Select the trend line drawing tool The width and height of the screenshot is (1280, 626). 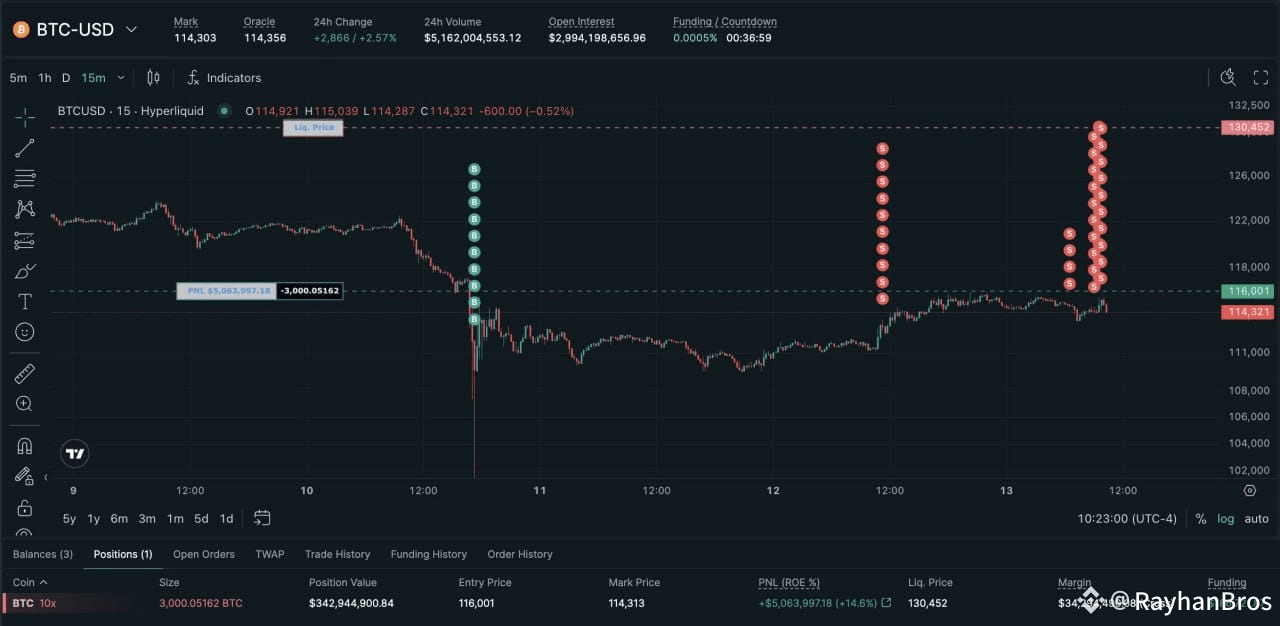(x=24, y=147)
